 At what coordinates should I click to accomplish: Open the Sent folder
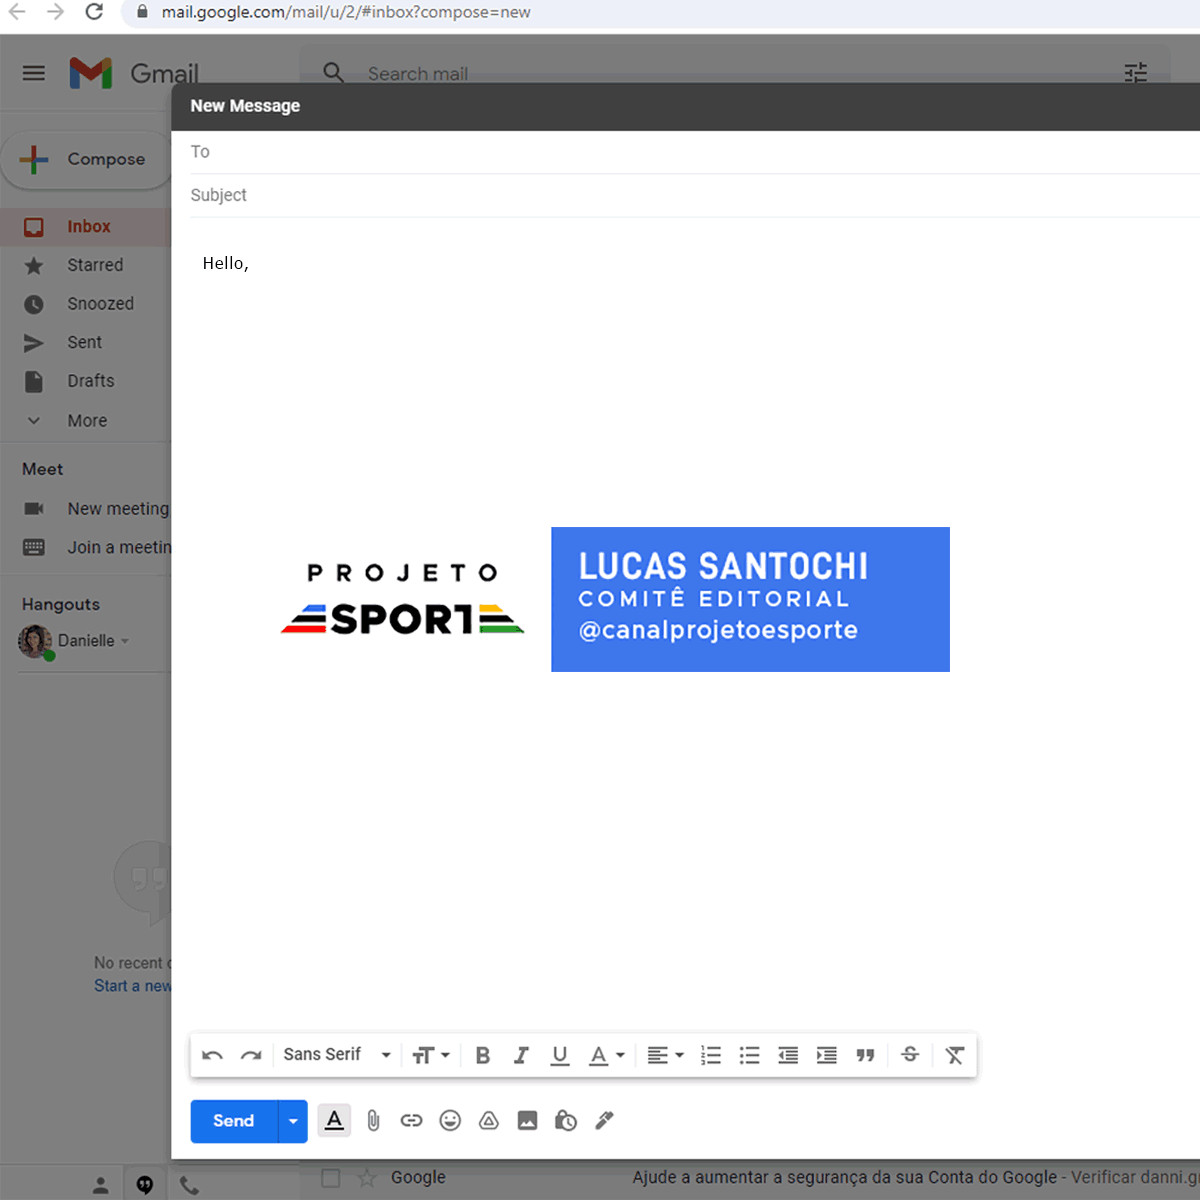(86, 343)
